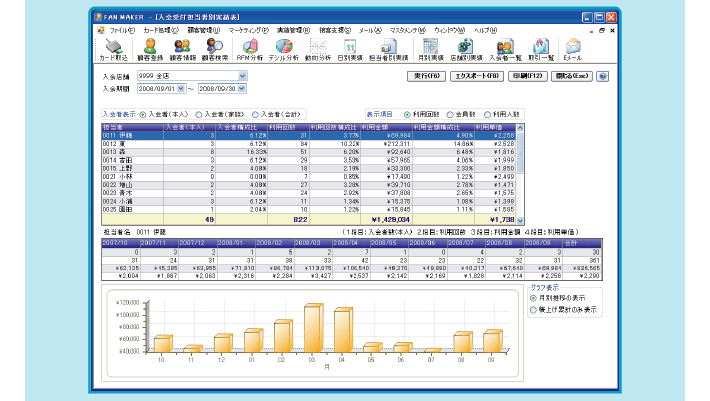
Task: Open 日別実績 daily results
Action: click(x=350, y=49)
